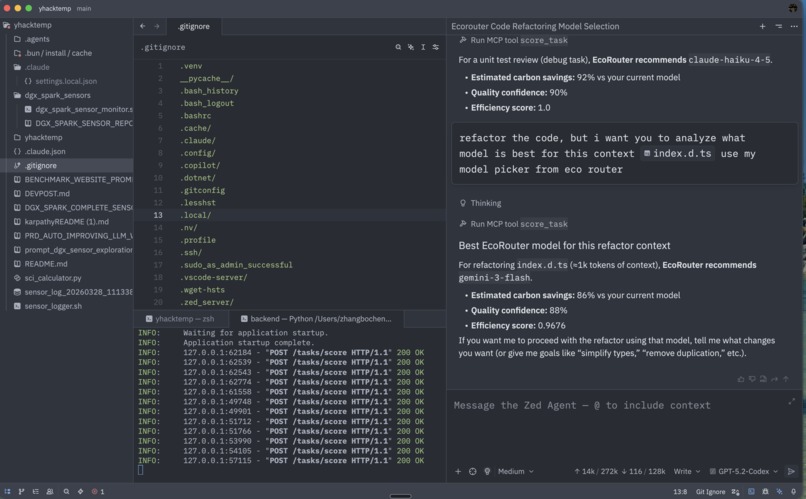Select the .gitignore editor tab
Screen dimensions: 806x499
[x=194, y=26]
